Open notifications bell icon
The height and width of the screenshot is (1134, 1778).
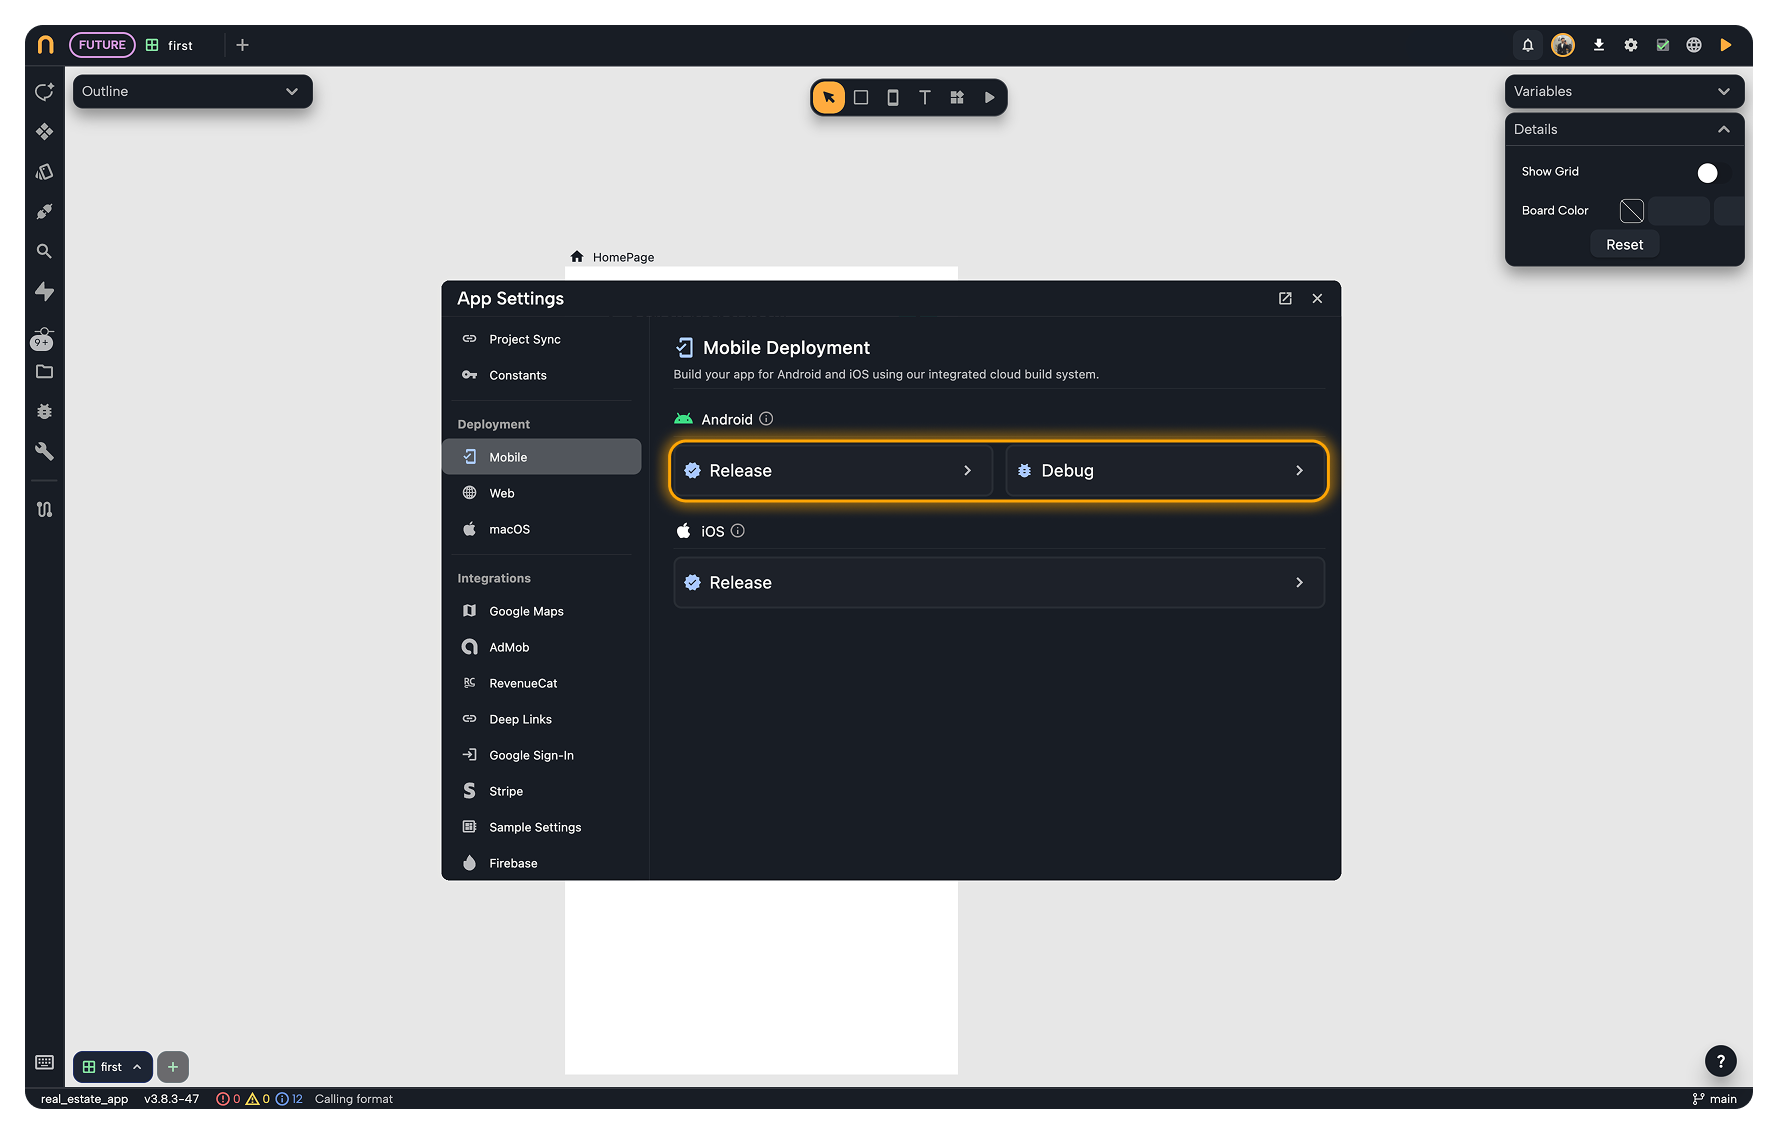1528,45
